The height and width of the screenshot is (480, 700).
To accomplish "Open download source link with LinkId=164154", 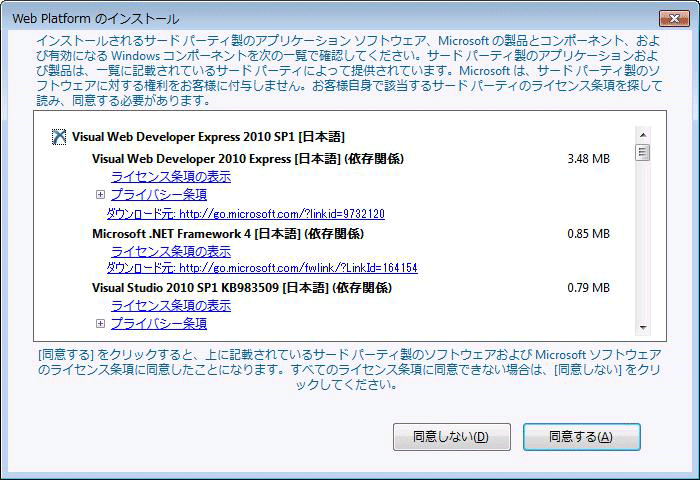I will 262,268.
